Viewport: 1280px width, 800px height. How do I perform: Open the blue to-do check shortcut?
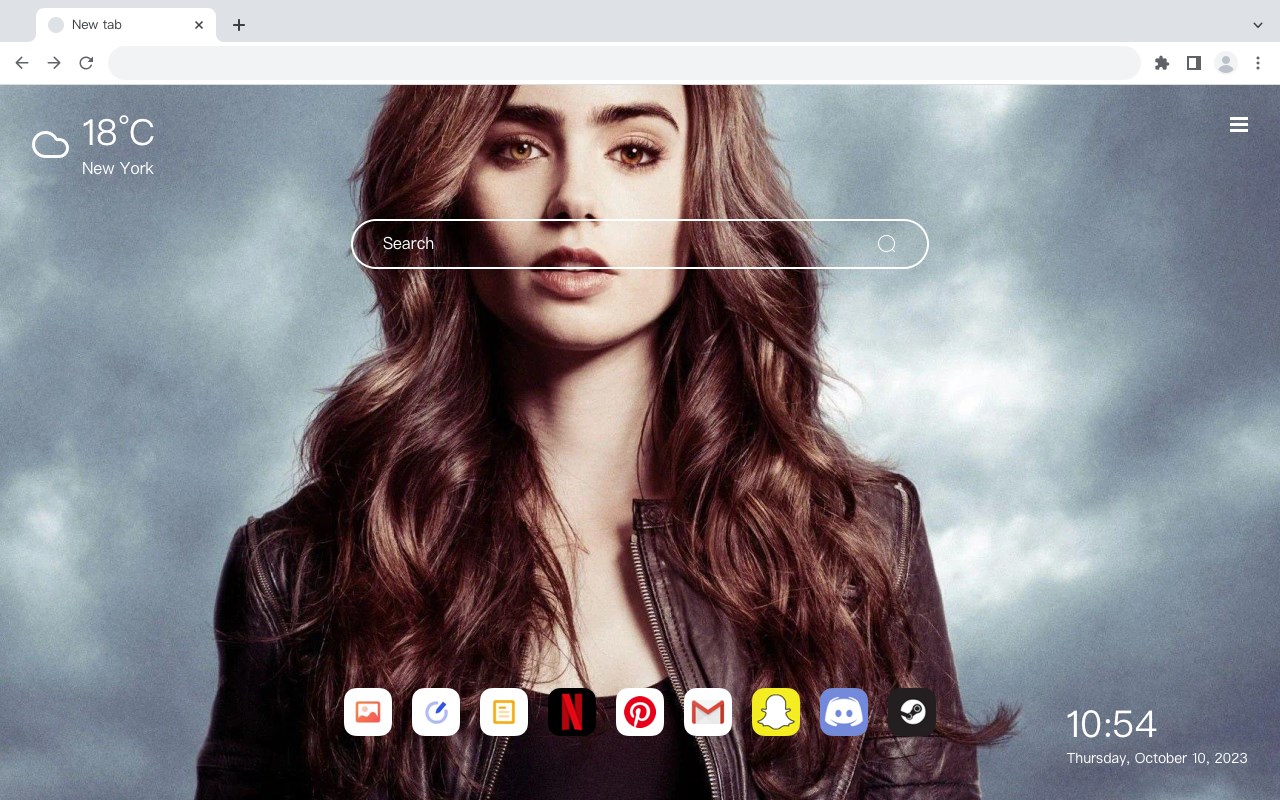coord(436,712)
